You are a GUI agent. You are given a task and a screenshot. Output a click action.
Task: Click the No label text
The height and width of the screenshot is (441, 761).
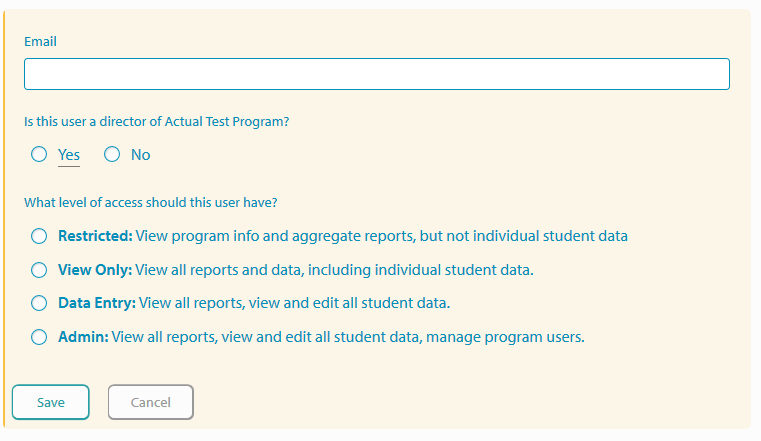click(x=141, y=155)
